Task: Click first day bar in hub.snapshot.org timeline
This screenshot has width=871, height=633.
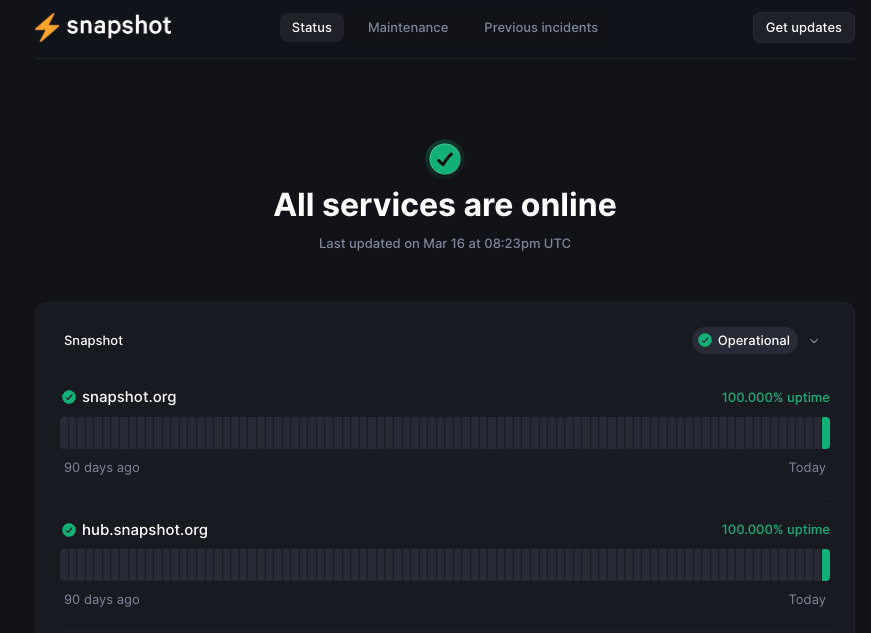Action: pyautogui.click(x=64, y=565)
